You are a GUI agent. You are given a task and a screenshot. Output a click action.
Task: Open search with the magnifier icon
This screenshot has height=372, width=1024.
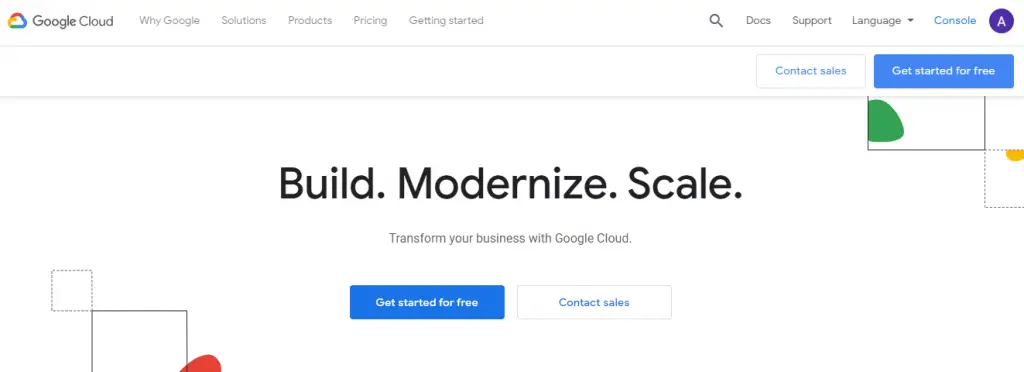(x=716, y=21)
